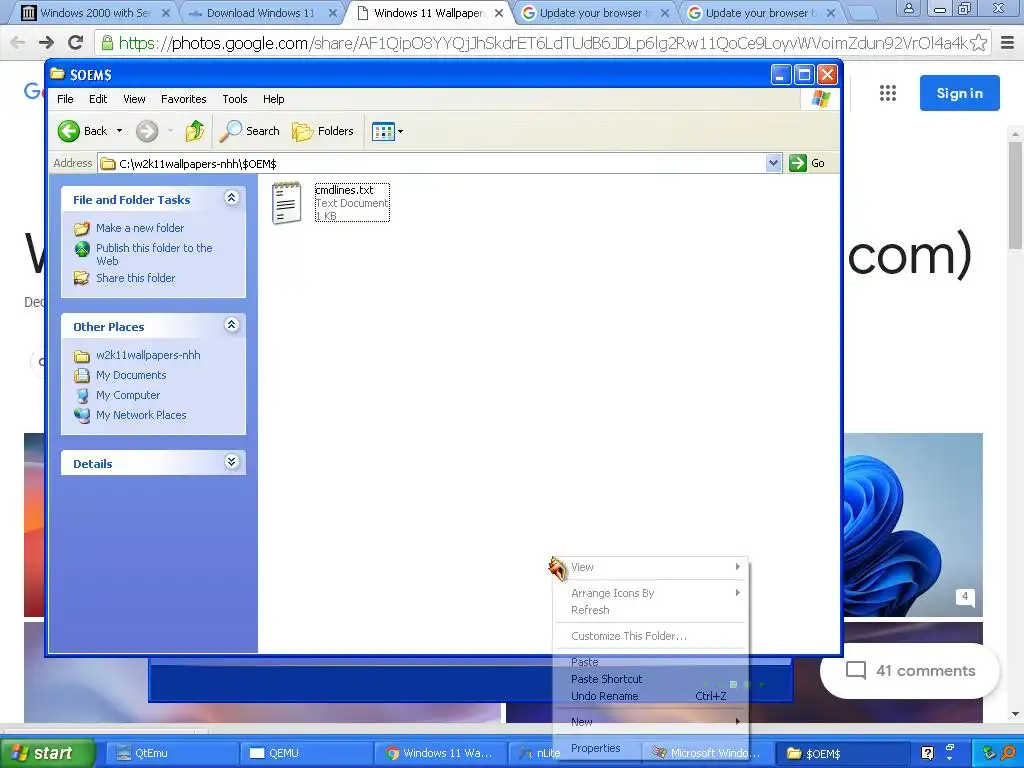This screenshot has width=1024, height=768.
Task: Click the blue Windows 11 bloom wallpaper thumbnail
Action: coord(913,525)
